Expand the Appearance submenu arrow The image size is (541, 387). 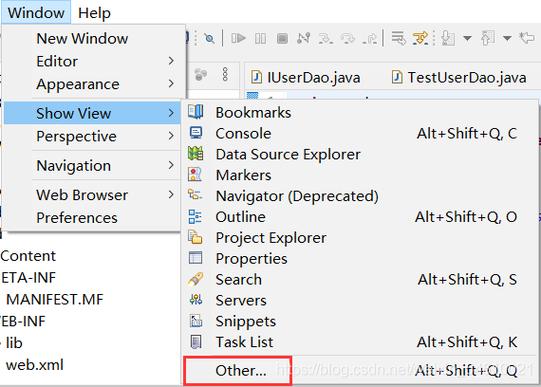171,83
